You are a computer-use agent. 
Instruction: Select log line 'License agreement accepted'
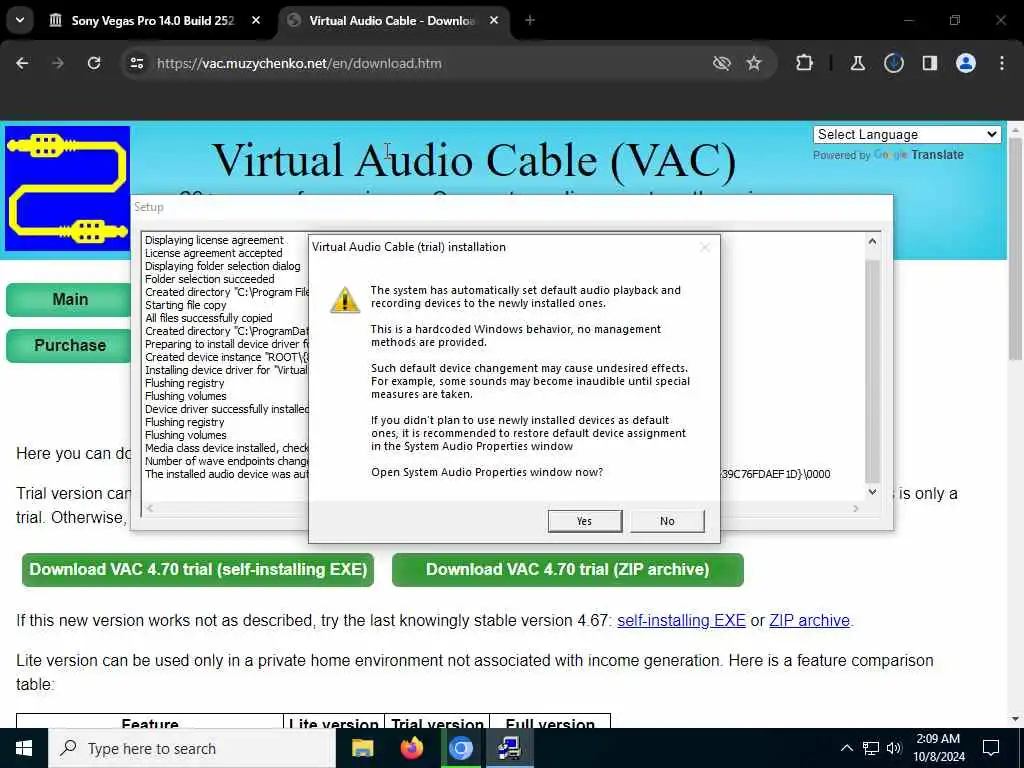tap(214, 253)
